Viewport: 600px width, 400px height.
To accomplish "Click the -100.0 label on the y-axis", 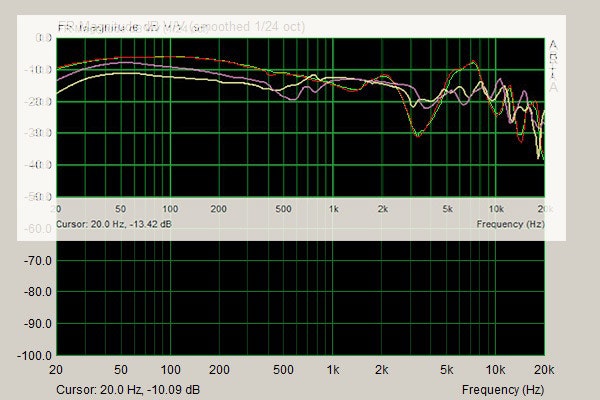I will [33, 356].
